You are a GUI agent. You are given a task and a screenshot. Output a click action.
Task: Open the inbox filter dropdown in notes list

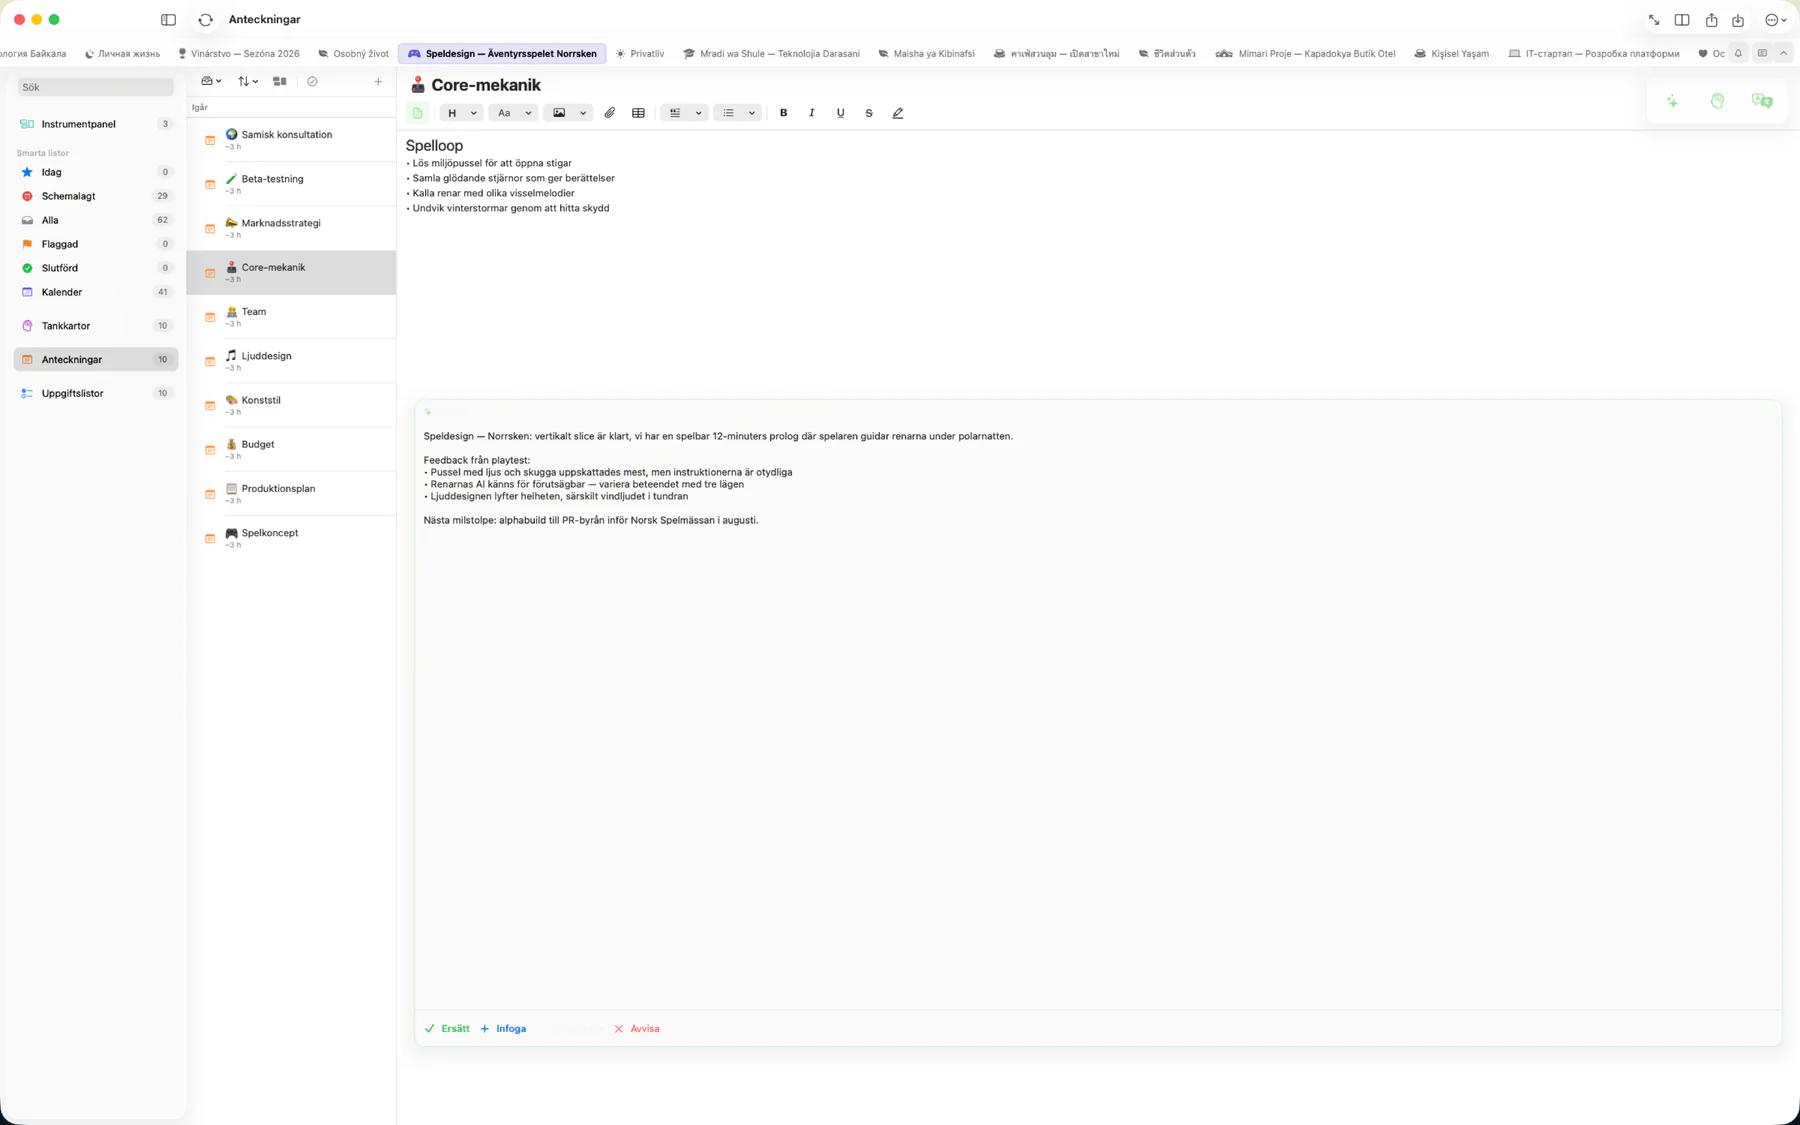pyautogui.click(x=211, y=81)
